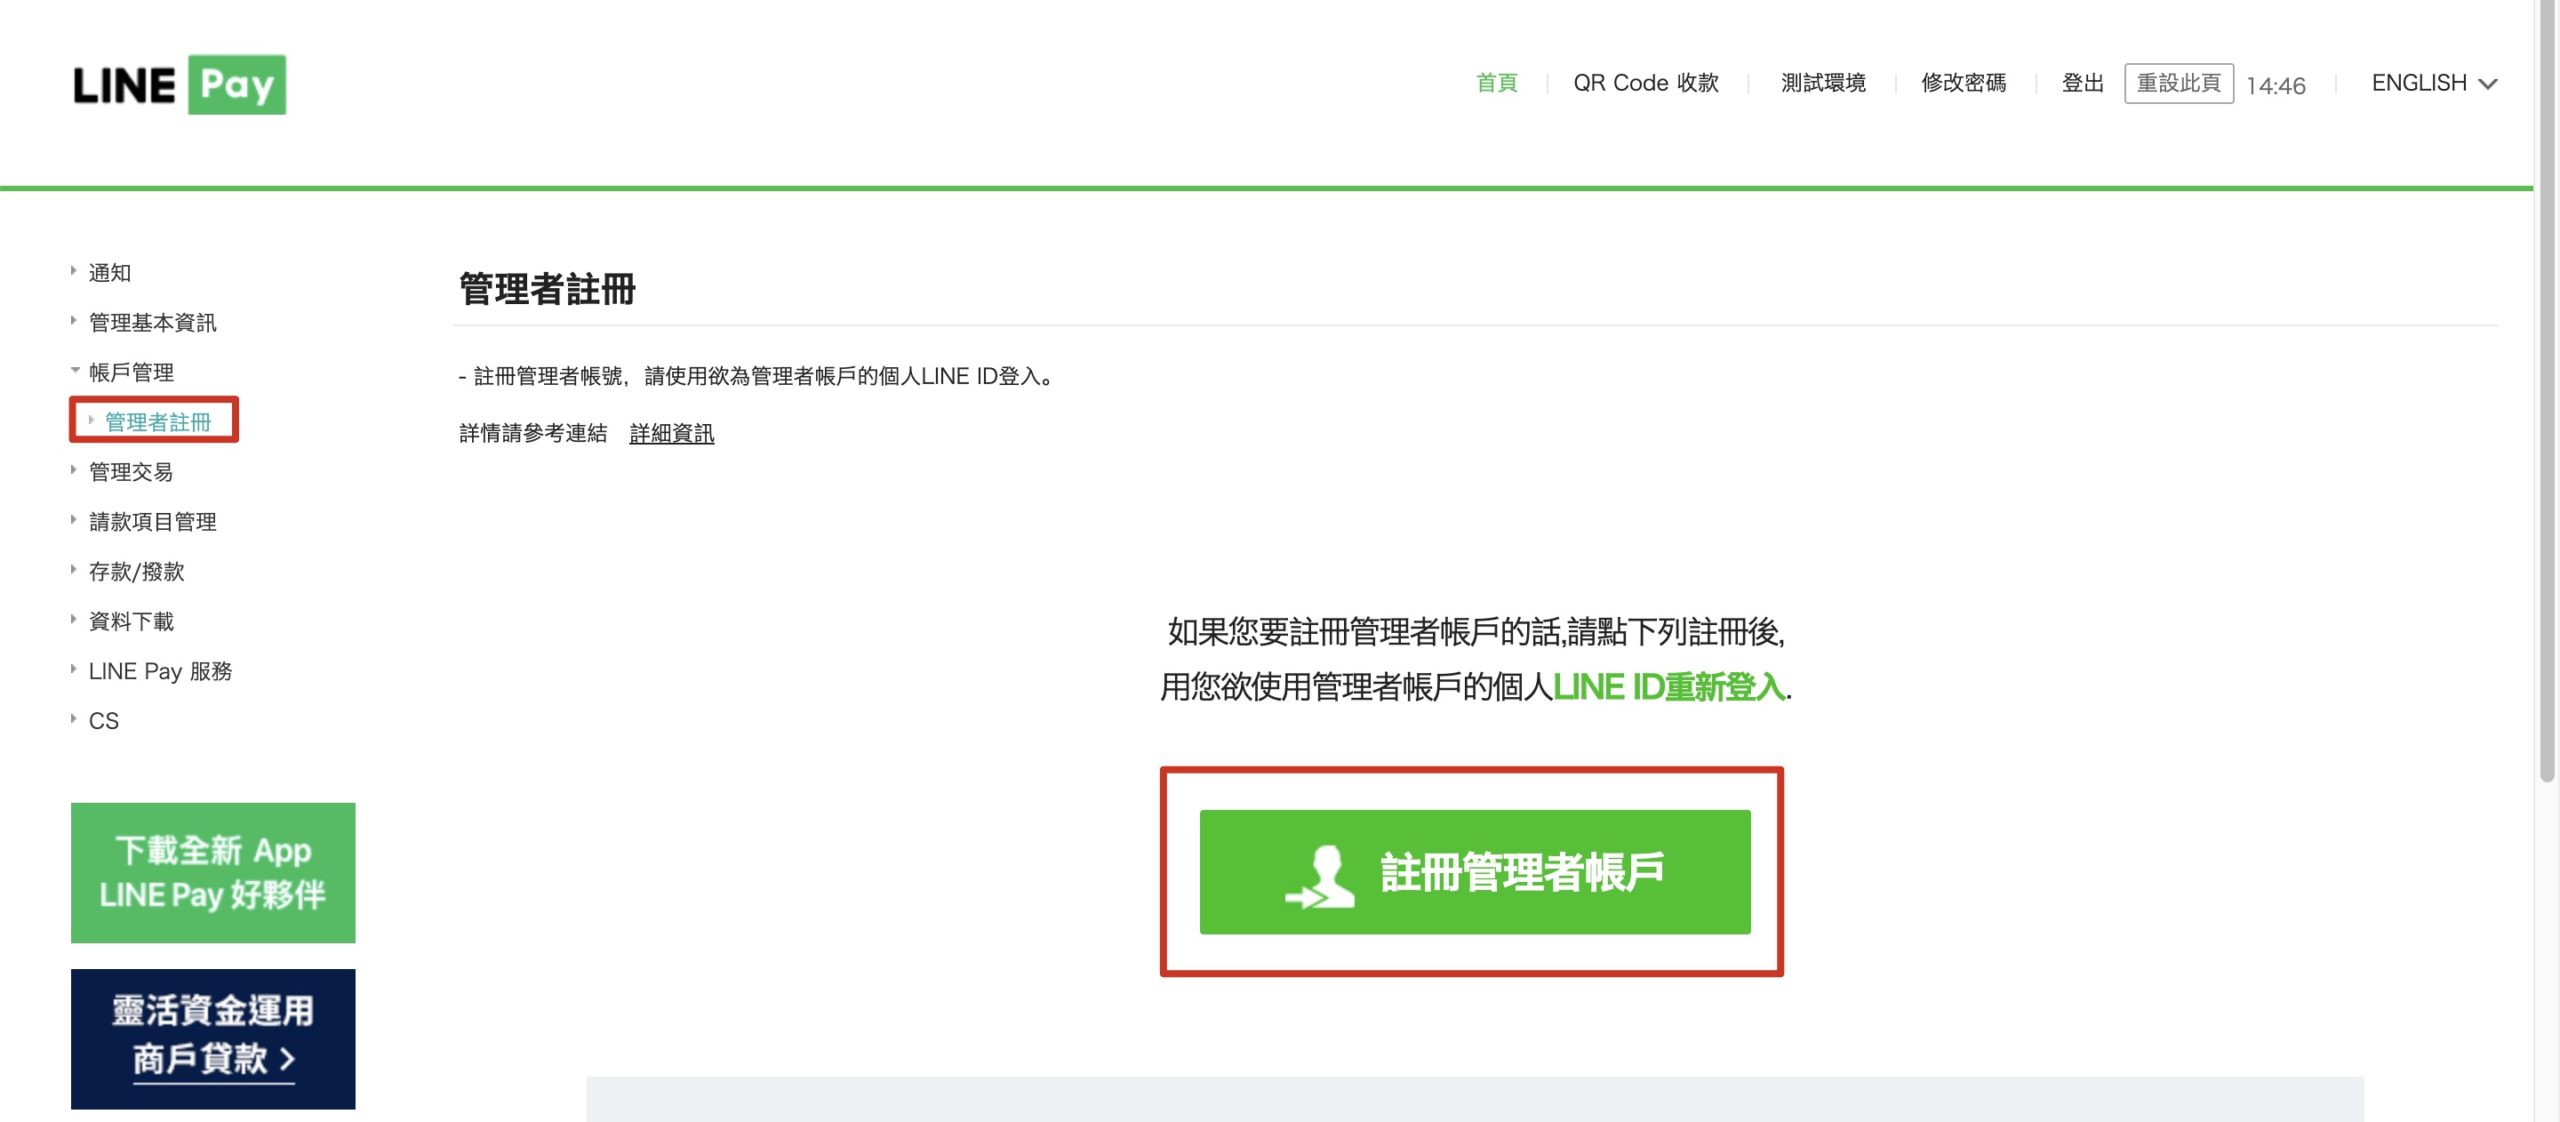
Task: Click the 註冊管理者帳戶 green button
Action: coord(1474,872)
